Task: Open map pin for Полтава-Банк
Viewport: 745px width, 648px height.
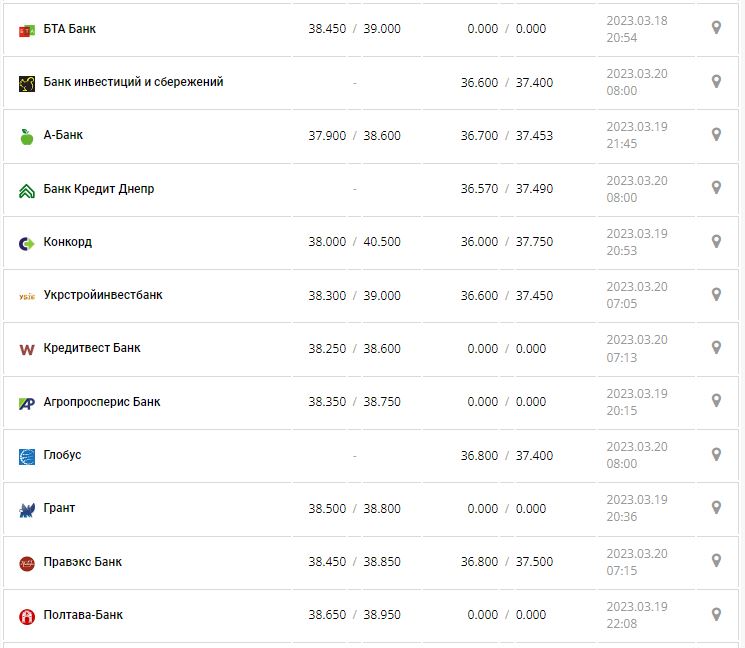Action: click(x=716, y=614)
